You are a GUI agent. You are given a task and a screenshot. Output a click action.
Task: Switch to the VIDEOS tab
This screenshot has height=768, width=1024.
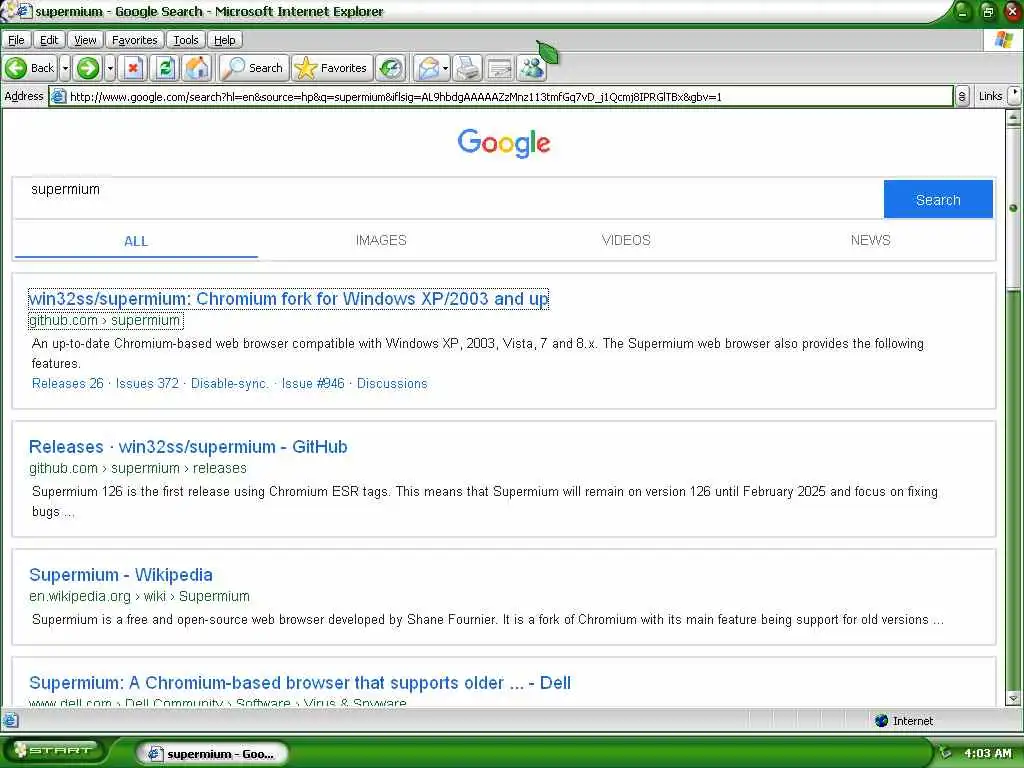(626, 240)
